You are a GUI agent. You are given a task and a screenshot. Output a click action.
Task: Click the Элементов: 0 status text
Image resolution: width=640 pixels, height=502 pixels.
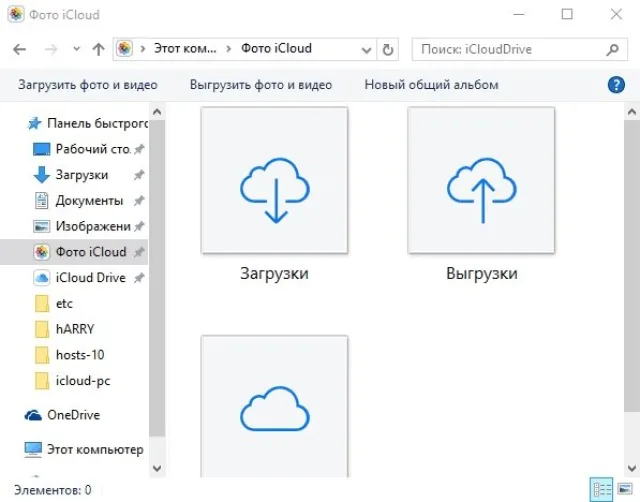(53, 490)
